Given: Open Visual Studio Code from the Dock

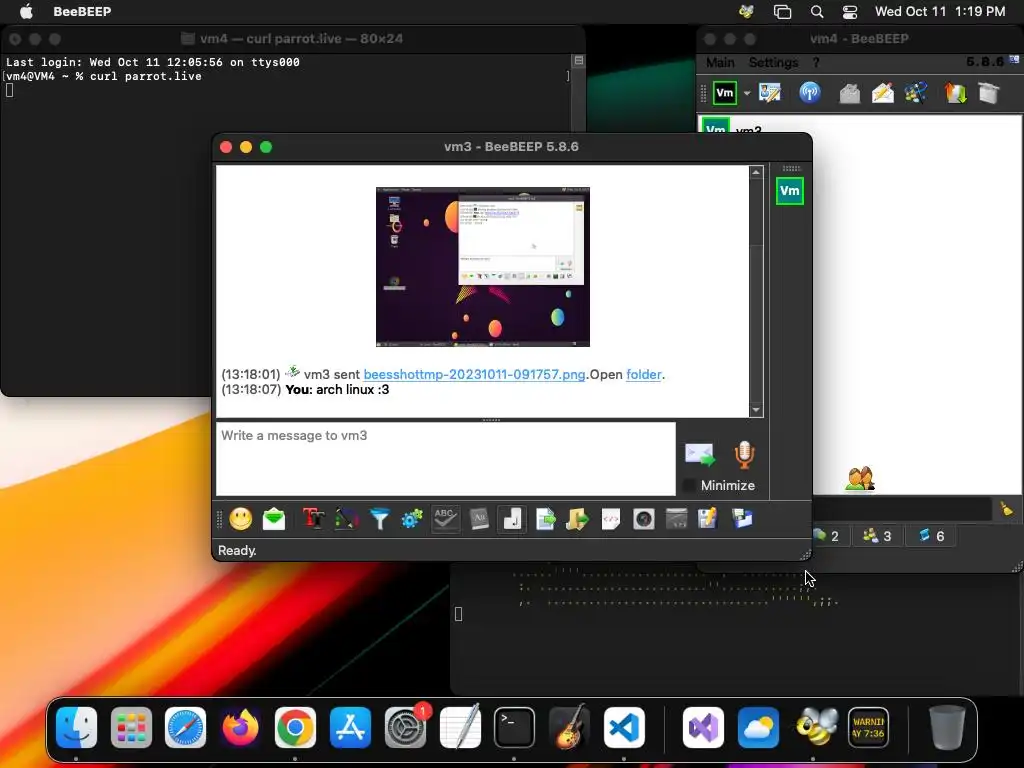Looking at the screenshot, I should pos(624,727).
